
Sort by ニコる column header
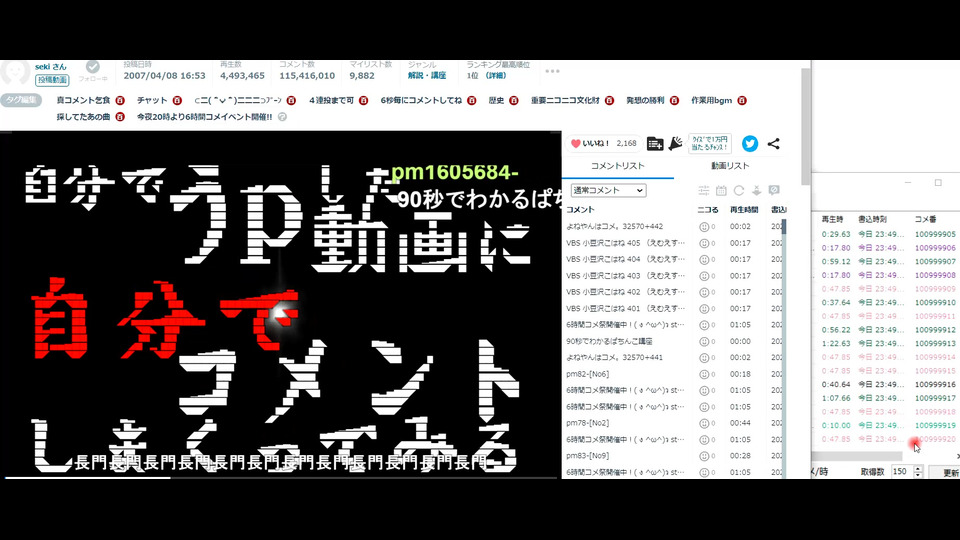pyautogui.click(x=708, y=209)
